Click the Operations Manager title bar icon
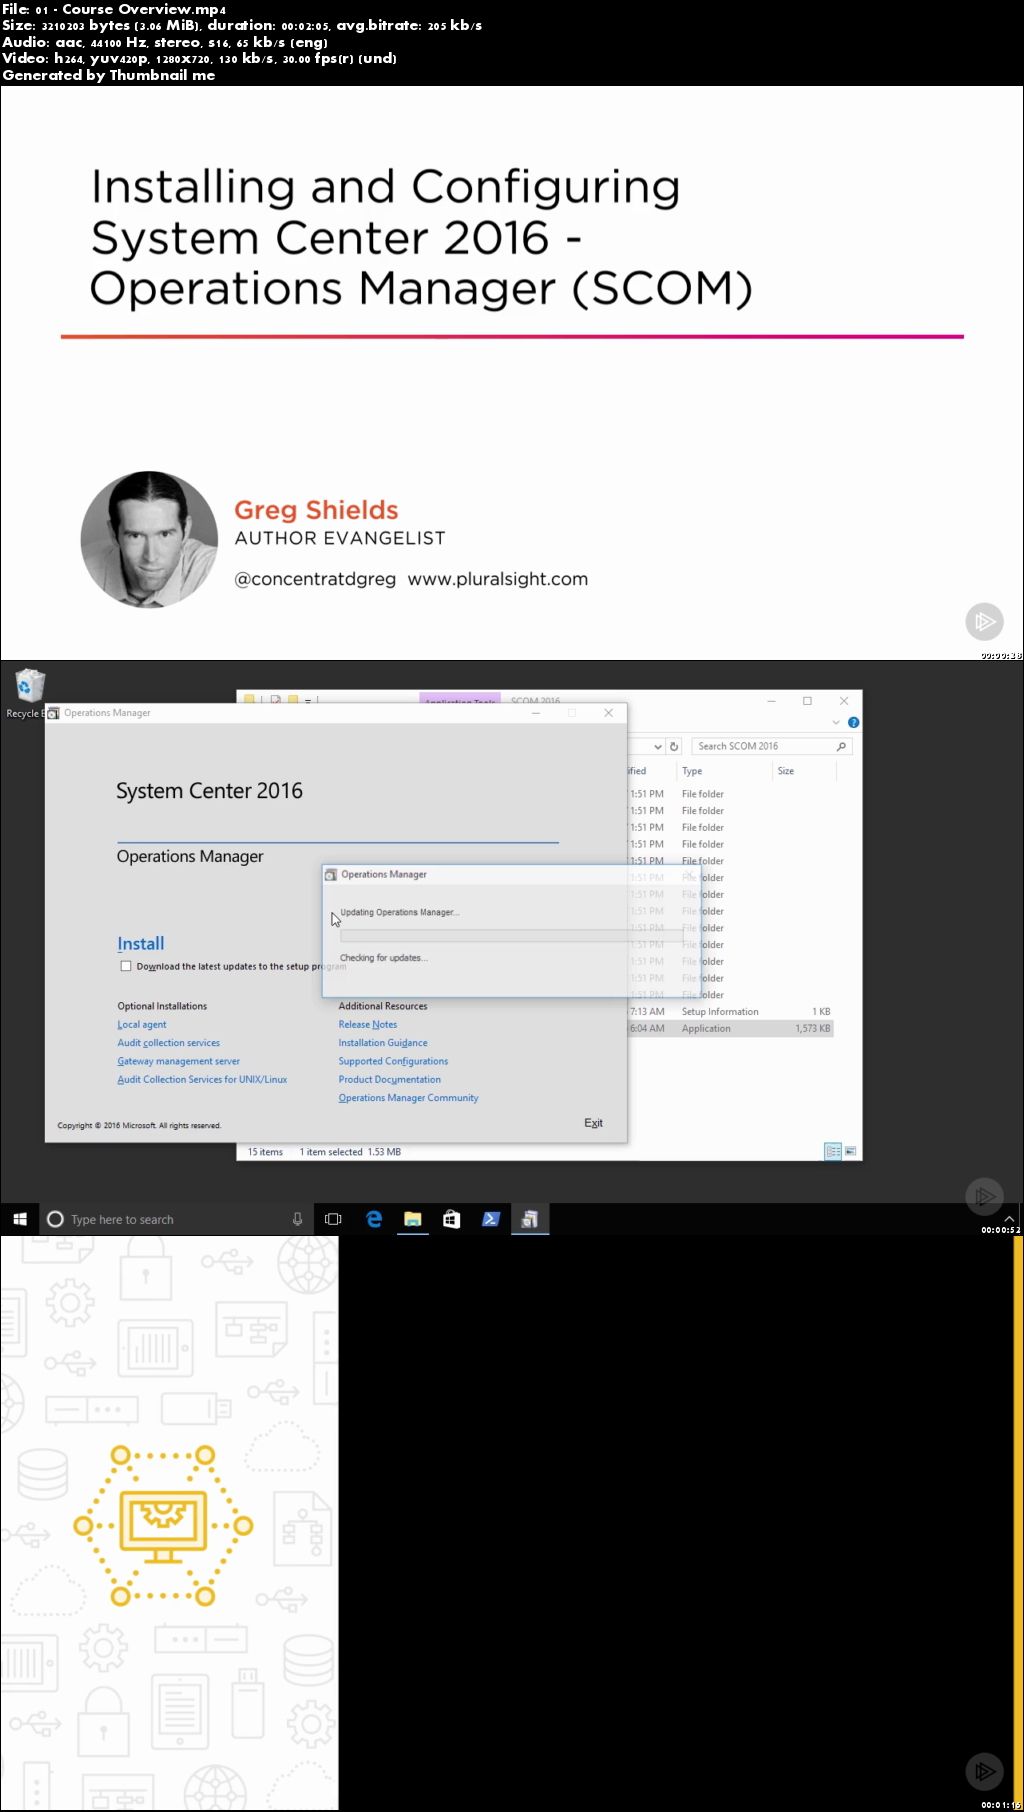Viewport: 1024px width, 1812px height. 54,713
